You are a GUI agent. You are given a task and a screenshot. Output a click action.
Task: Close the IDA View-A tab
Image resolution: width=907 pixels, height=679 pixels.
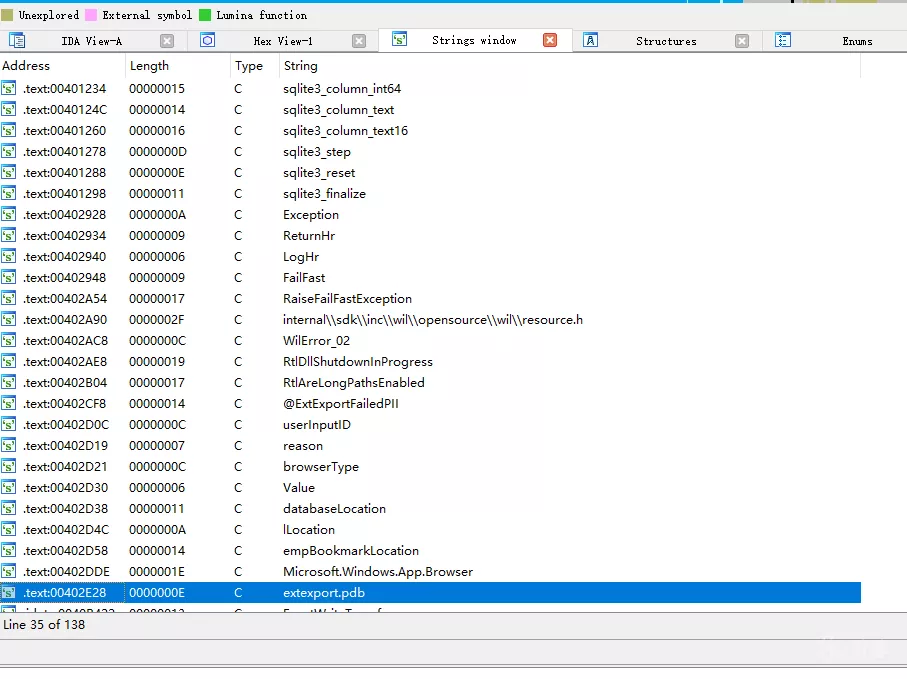click(167, 41)
